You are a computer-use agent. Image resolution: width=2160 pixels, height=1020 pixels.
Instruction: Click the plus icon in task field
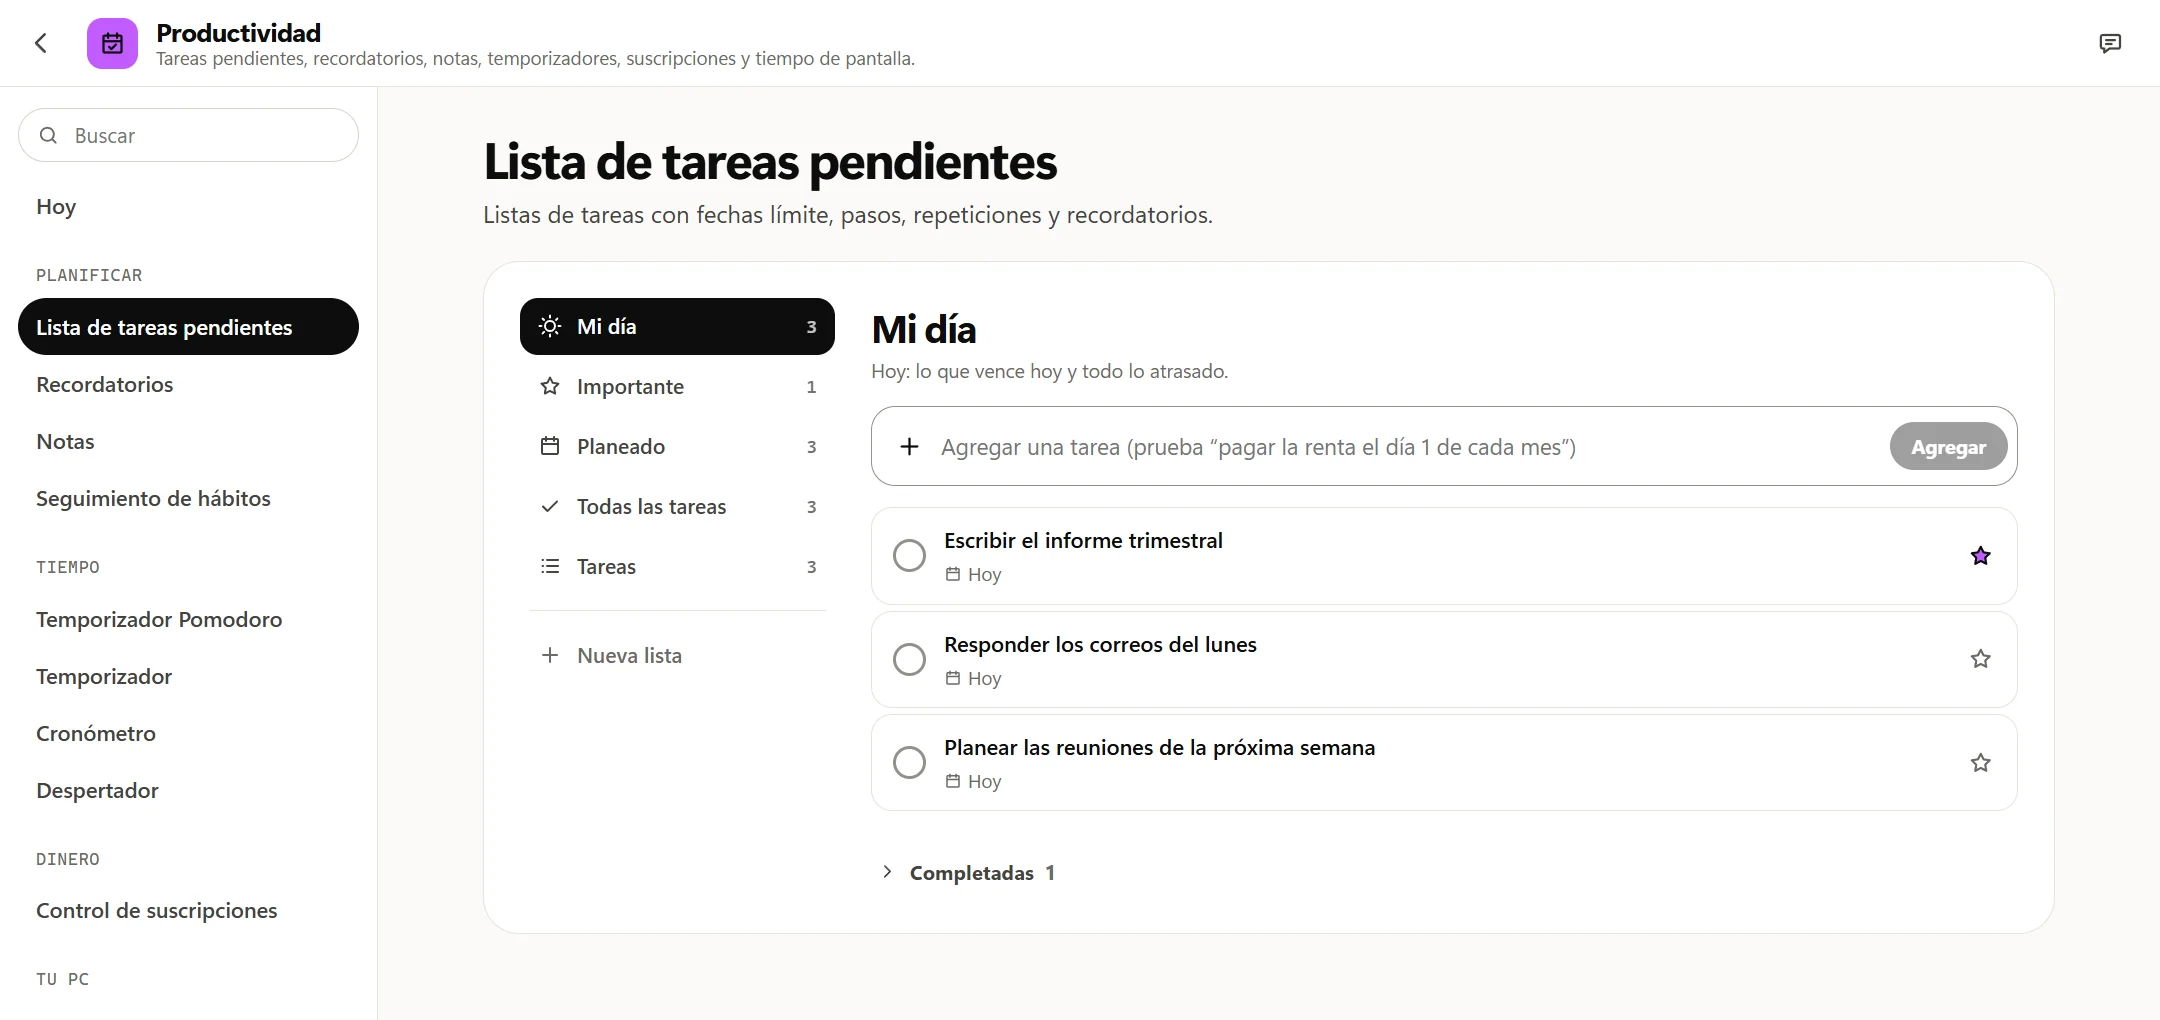[909, 447]
